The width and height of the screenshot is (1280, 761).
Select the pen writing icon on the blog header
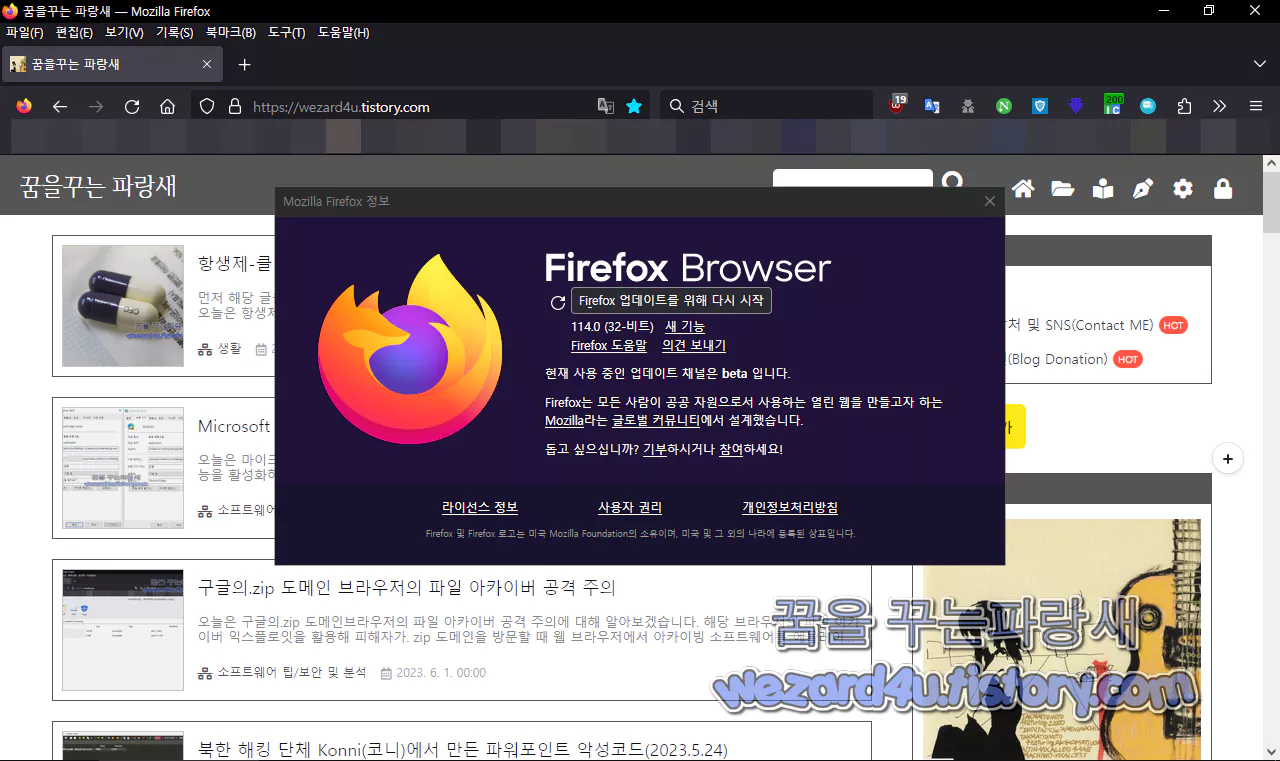pyautogui.click(x=1142, y=188)
